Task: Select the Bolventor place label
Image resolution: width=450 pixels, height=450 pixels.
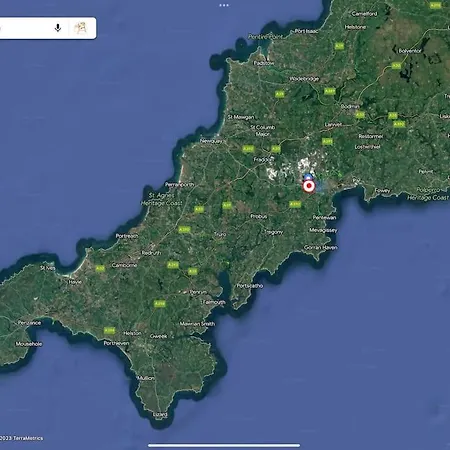Action: pos(410,51)
